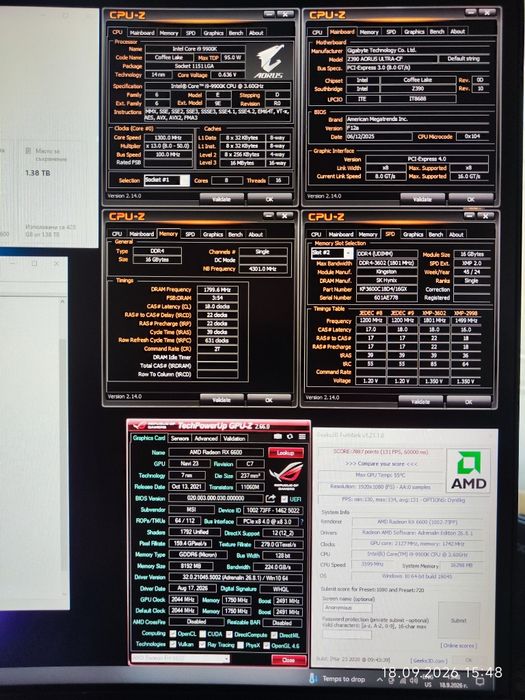Open the GPU selector dropdown in GPU-Z
Screen dimensions: 525x700
click(x=180, y=658)
